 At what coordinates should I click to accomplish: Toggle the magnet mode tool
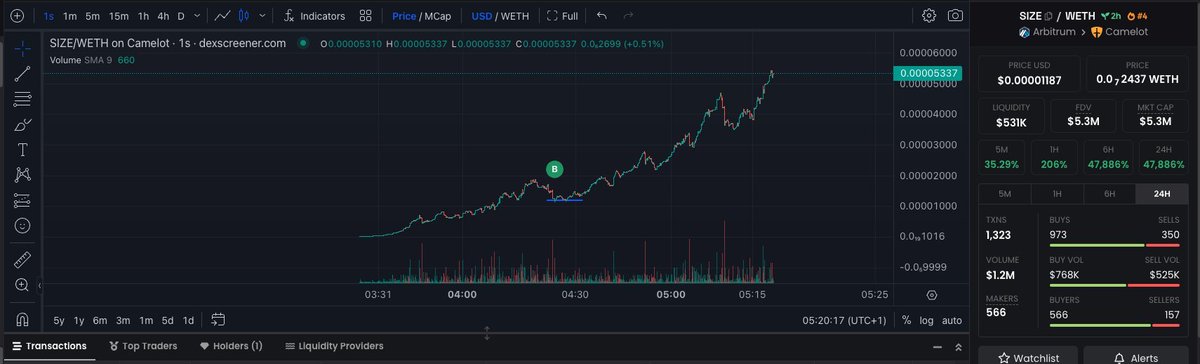22,319
